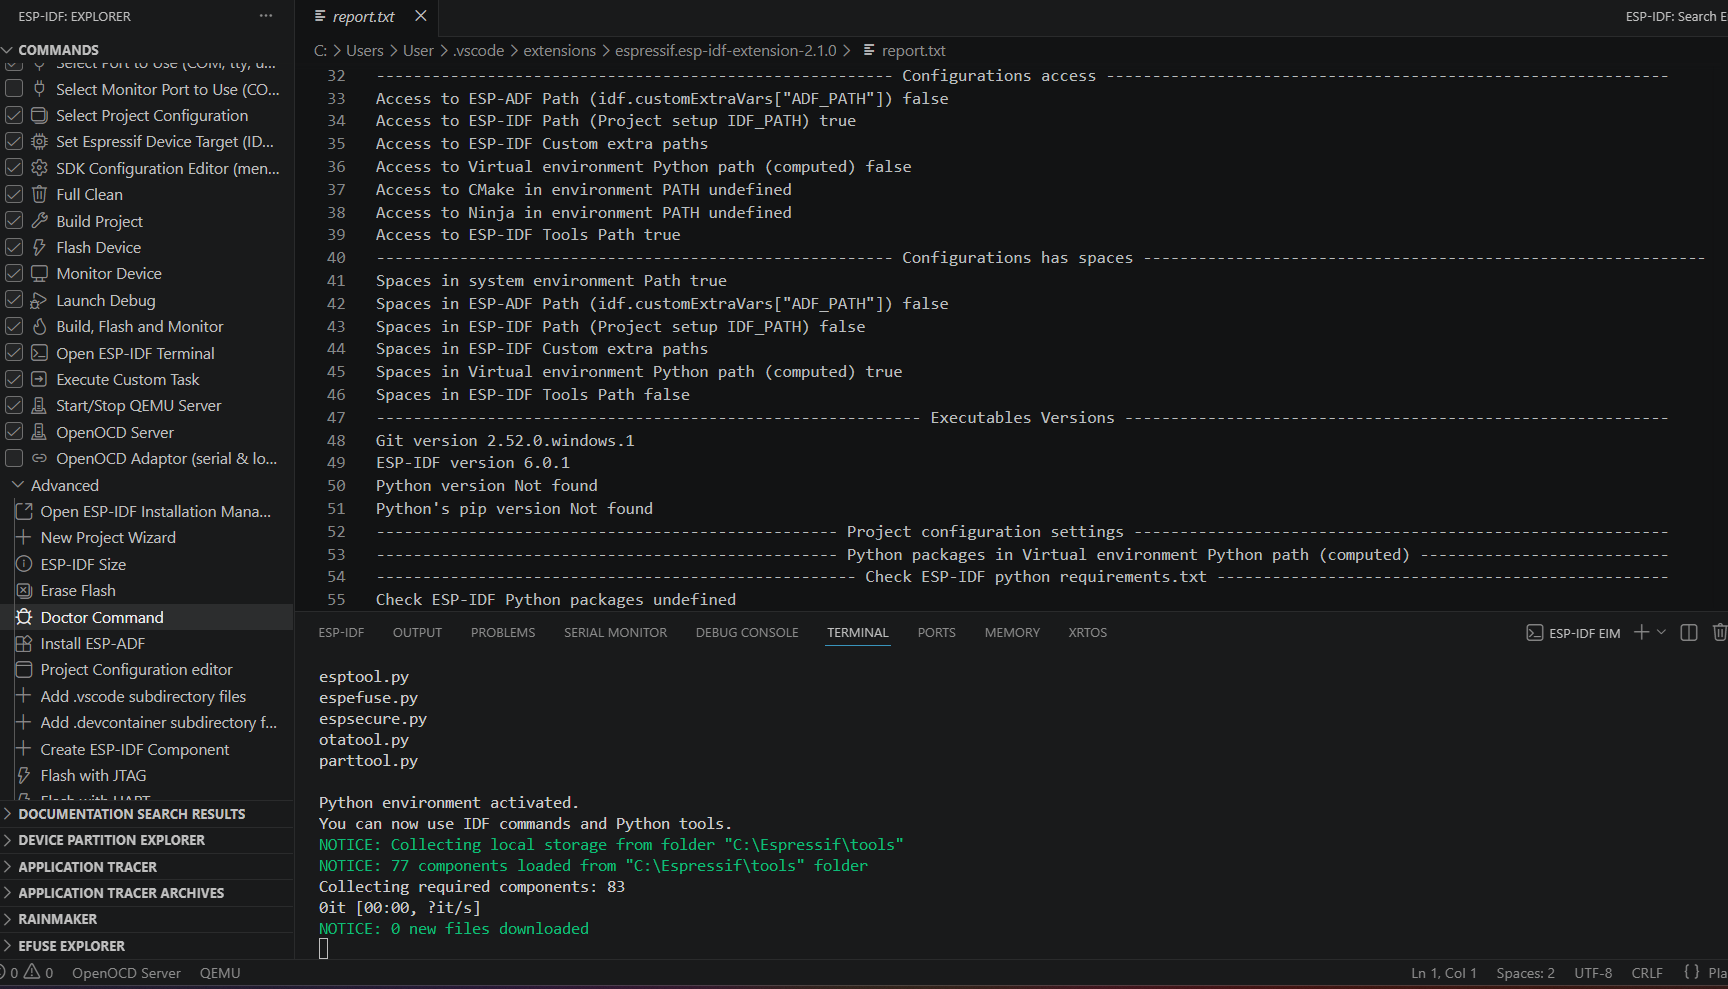Open the Memory panel tab

click(x=1012, y=633)
